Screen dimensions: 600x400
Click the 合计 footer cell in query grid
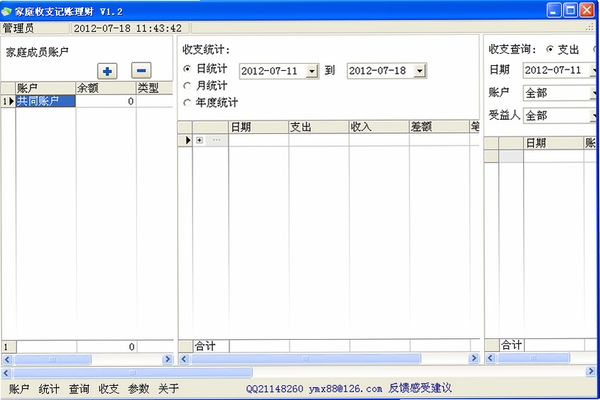tap(512, 345)
